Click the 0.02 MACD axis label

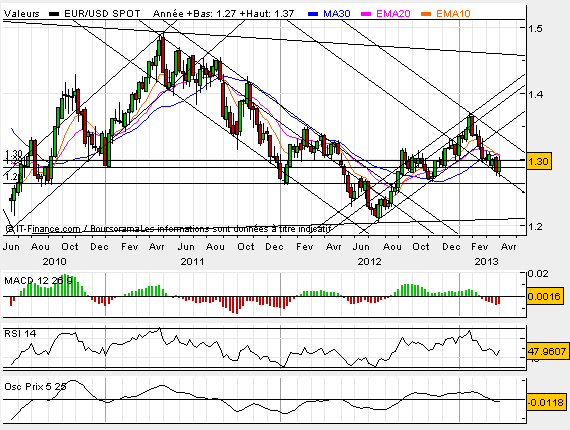click(538, 273)
